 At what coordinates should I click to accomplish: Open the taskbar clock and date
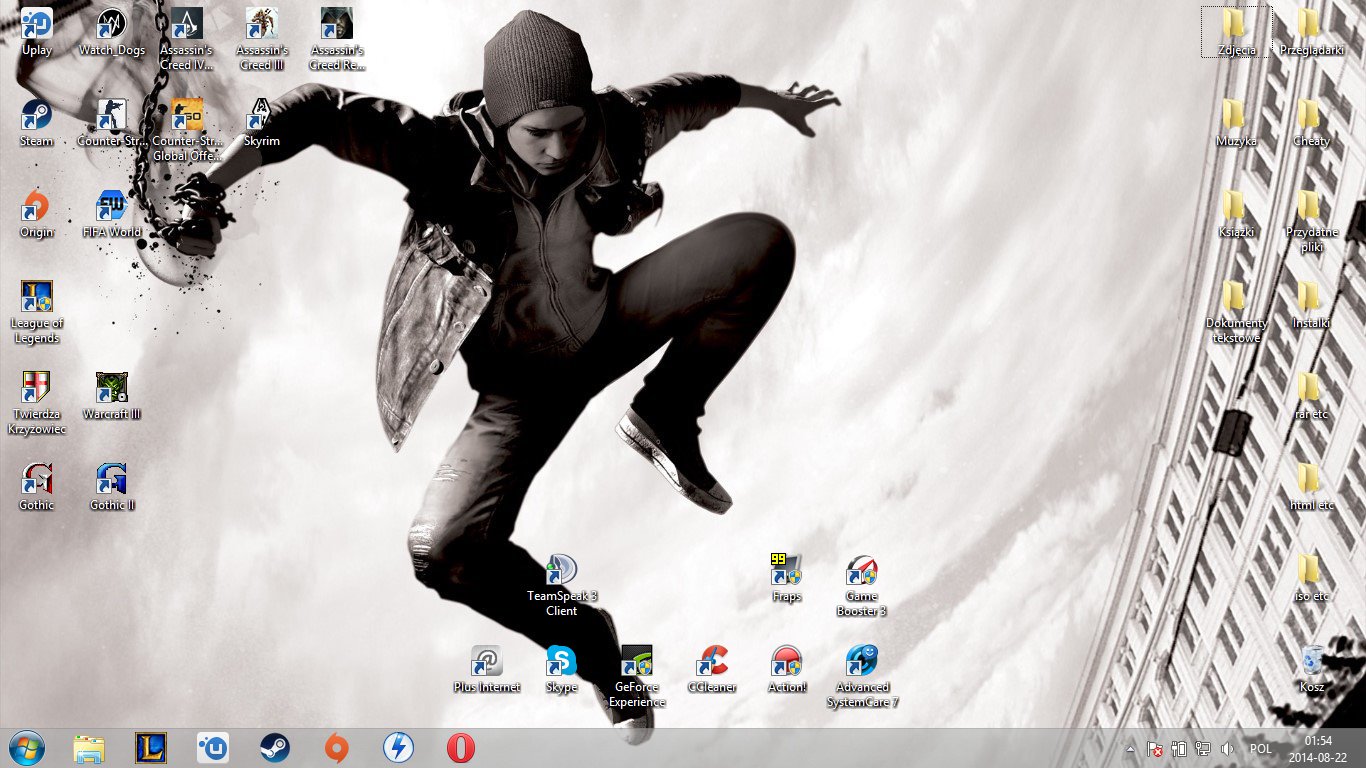coord(1318,749)
